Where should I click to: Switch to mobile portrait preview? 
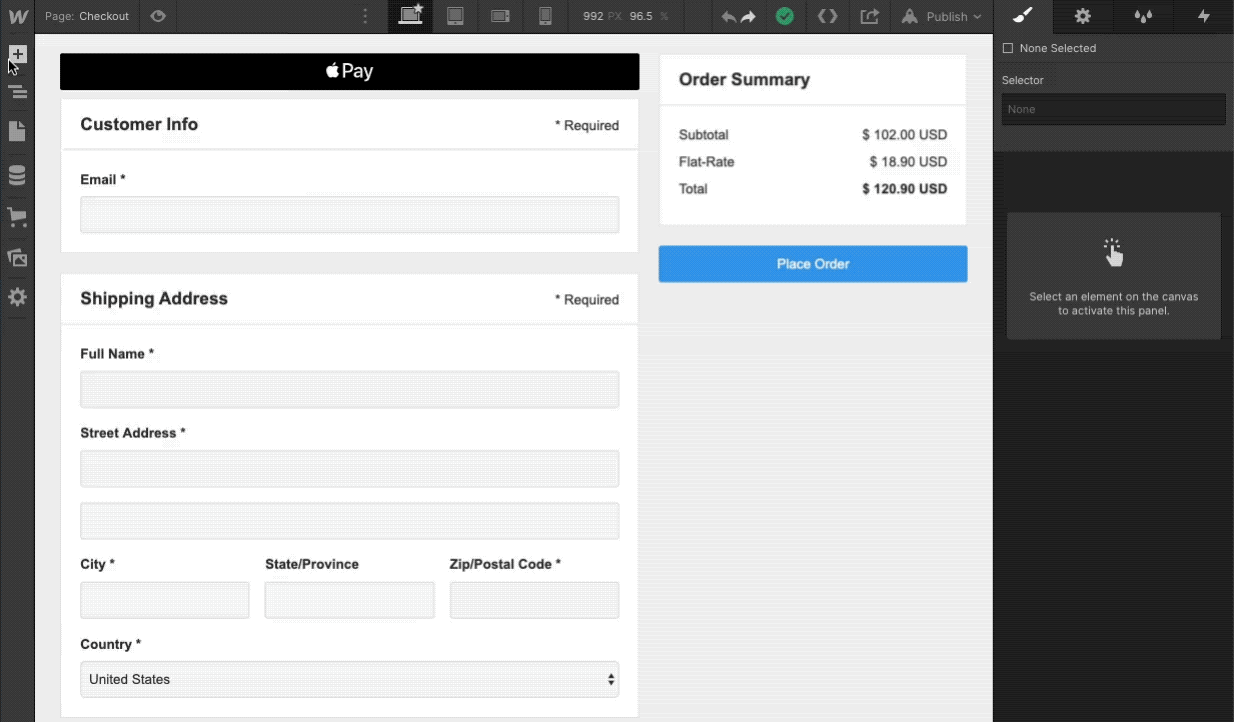(x=545, y=16)
